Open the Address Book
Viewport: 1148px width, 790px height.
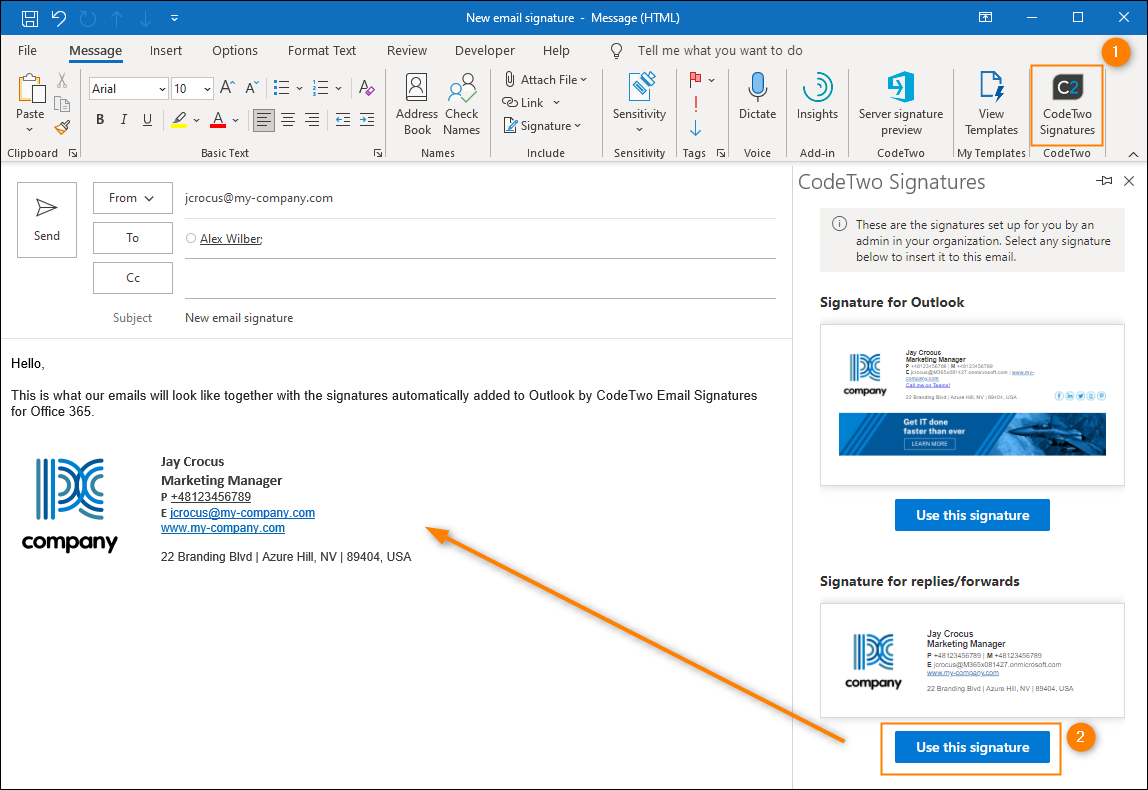coord(417,105)
